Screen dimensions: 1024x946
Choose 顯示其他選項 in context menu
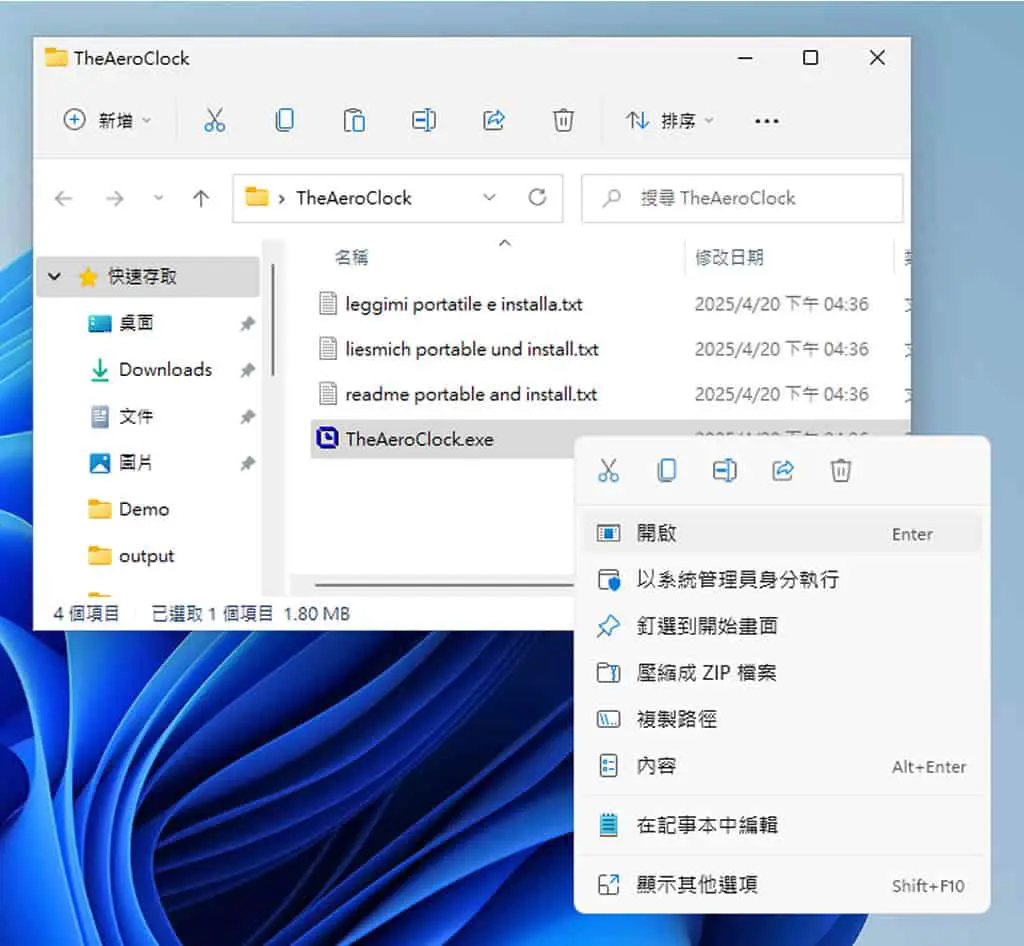[782, 885]
